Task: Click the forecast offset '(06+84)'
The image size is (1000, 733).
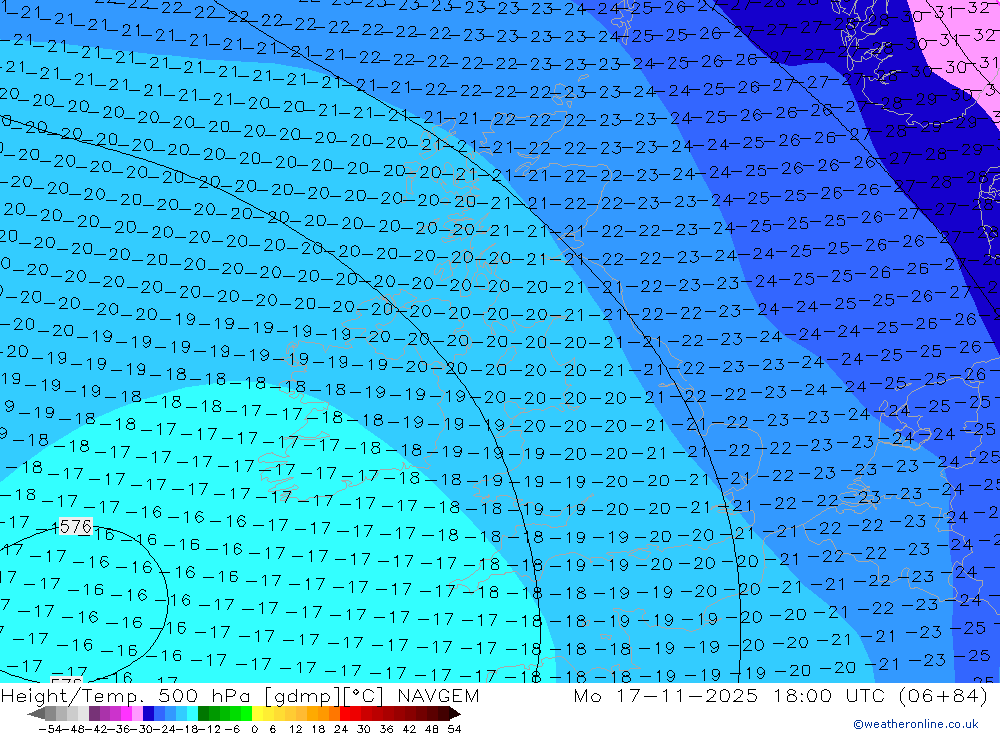Action: click(943, 695)
